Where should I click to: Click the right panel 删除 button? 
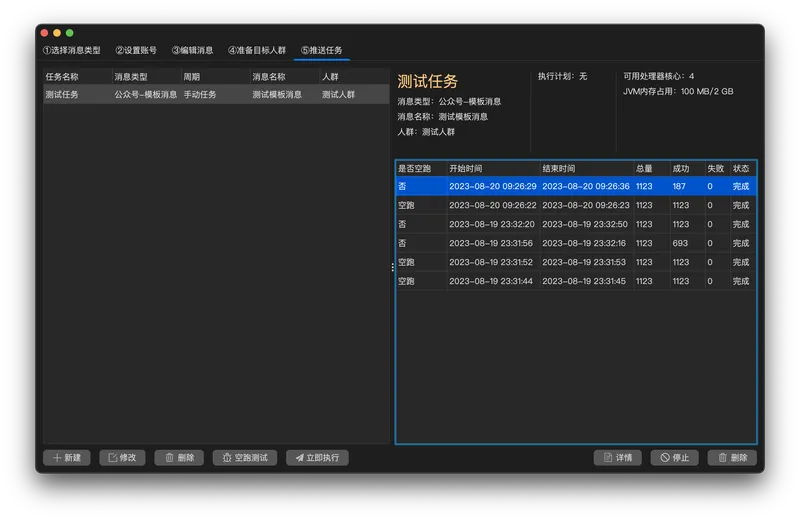coord(732,458)
